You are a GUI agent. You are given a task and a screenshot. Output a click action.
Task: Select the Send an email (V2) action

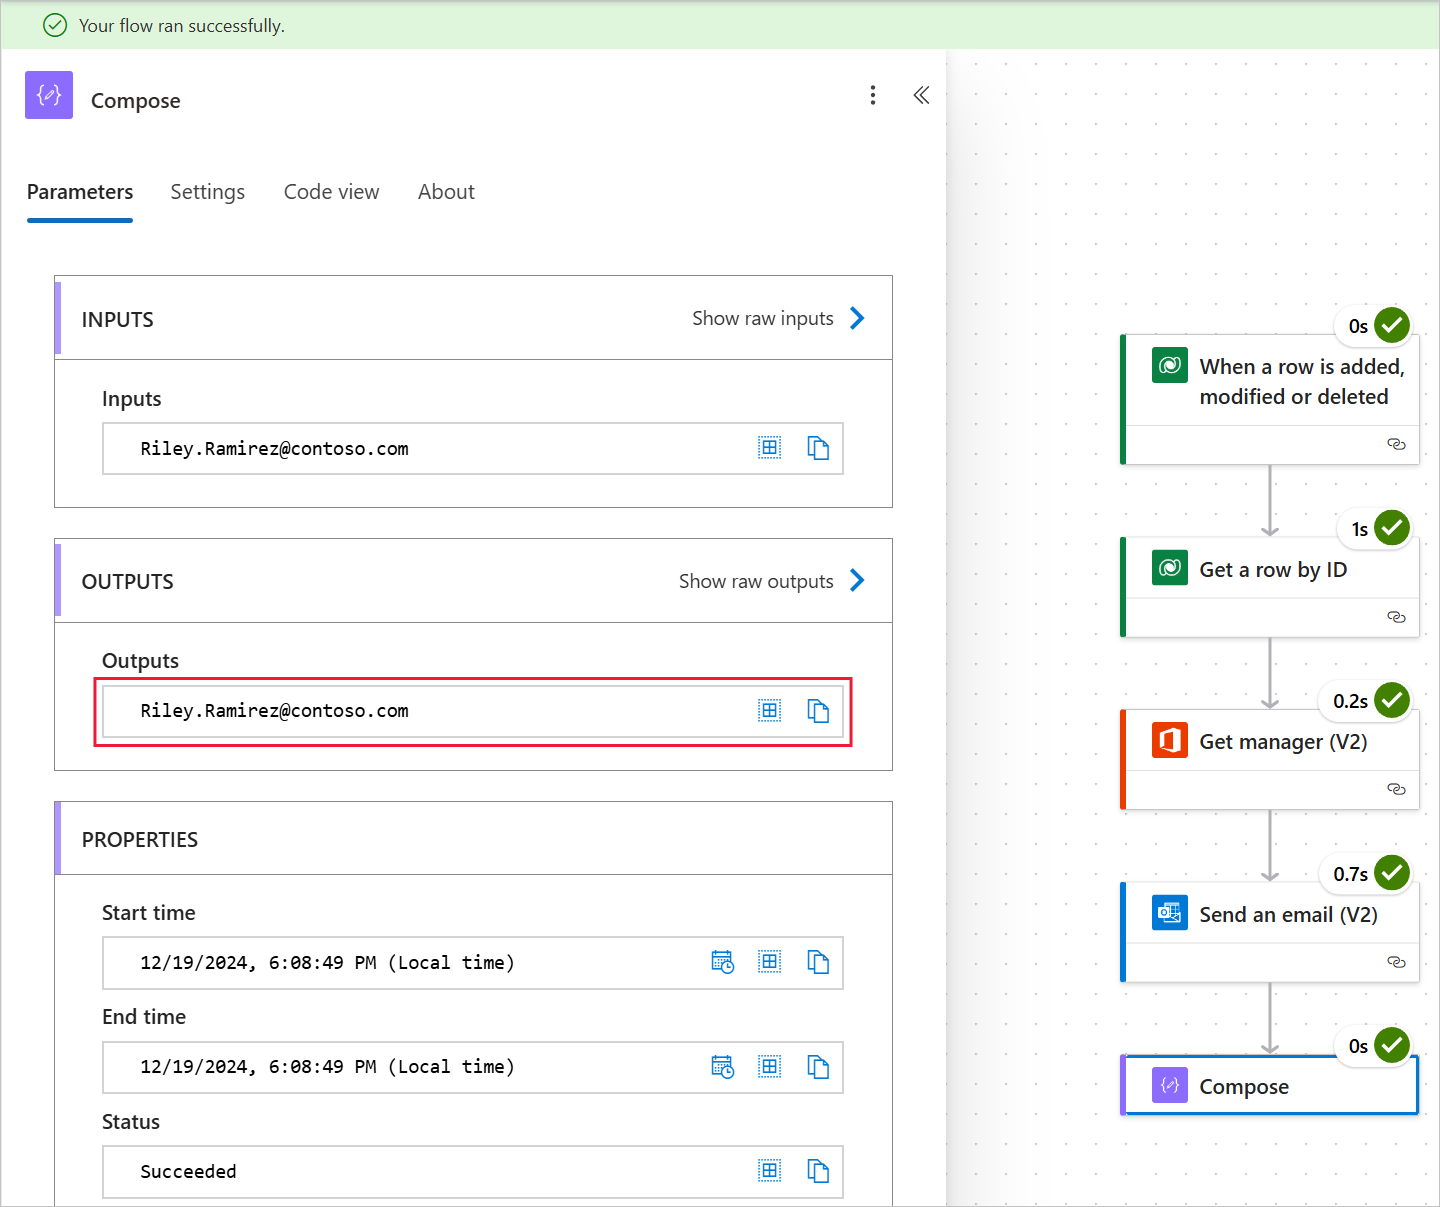(1270, 932)
